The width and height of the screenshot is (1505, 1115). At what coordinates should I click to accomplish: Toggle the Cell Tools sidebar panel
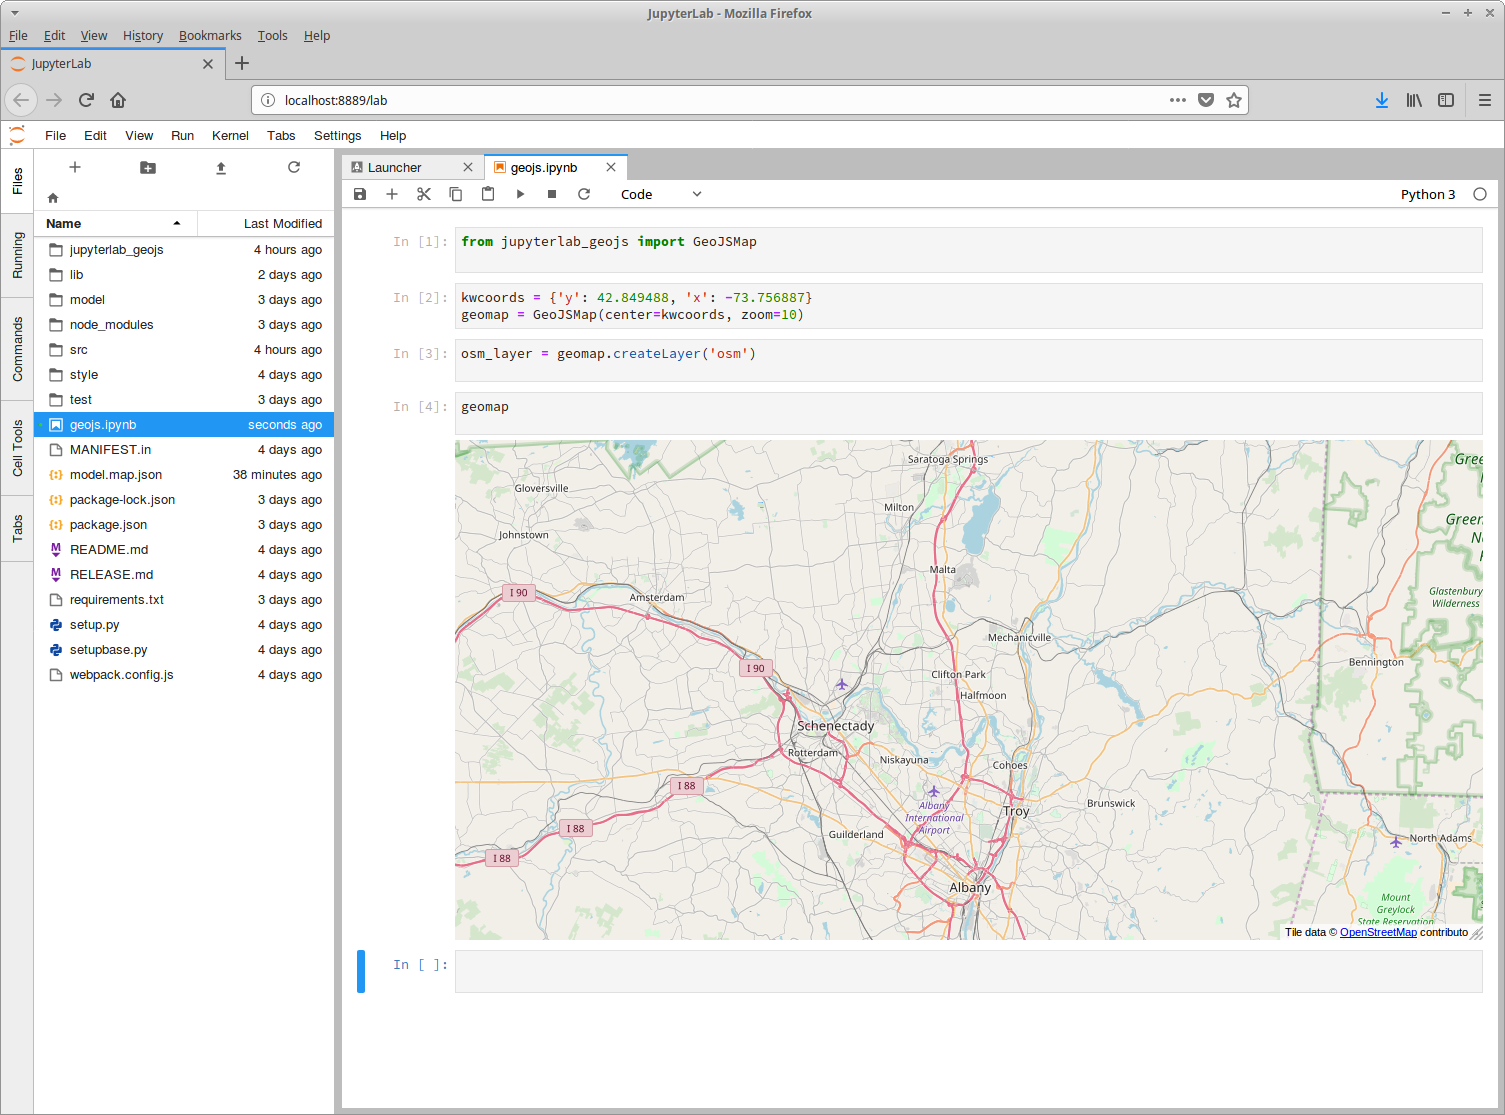[x=17, y=447]
